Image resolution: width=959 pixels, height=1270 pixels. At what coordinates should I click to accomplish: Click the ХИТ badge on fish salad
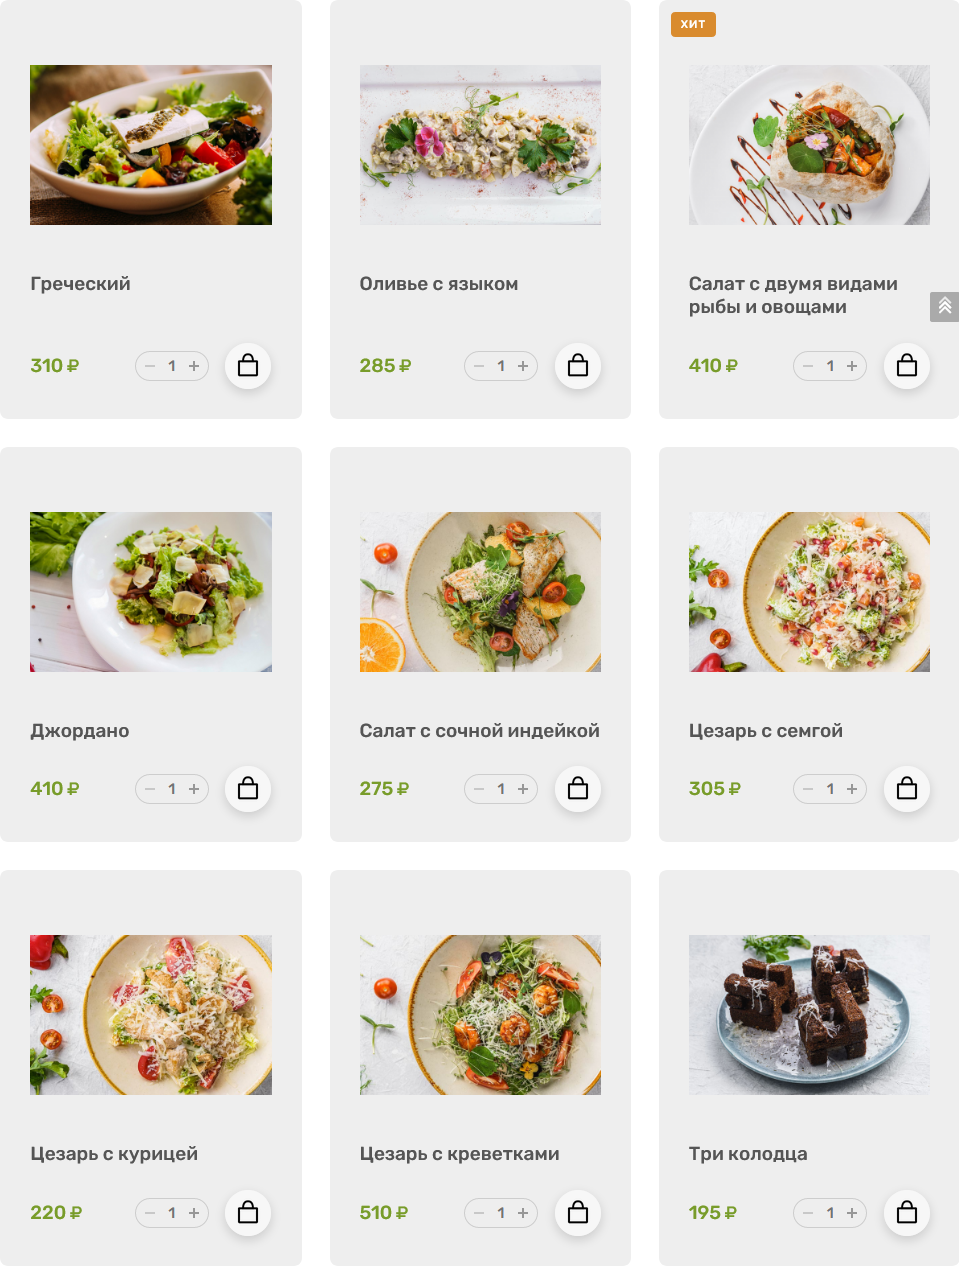693,24
